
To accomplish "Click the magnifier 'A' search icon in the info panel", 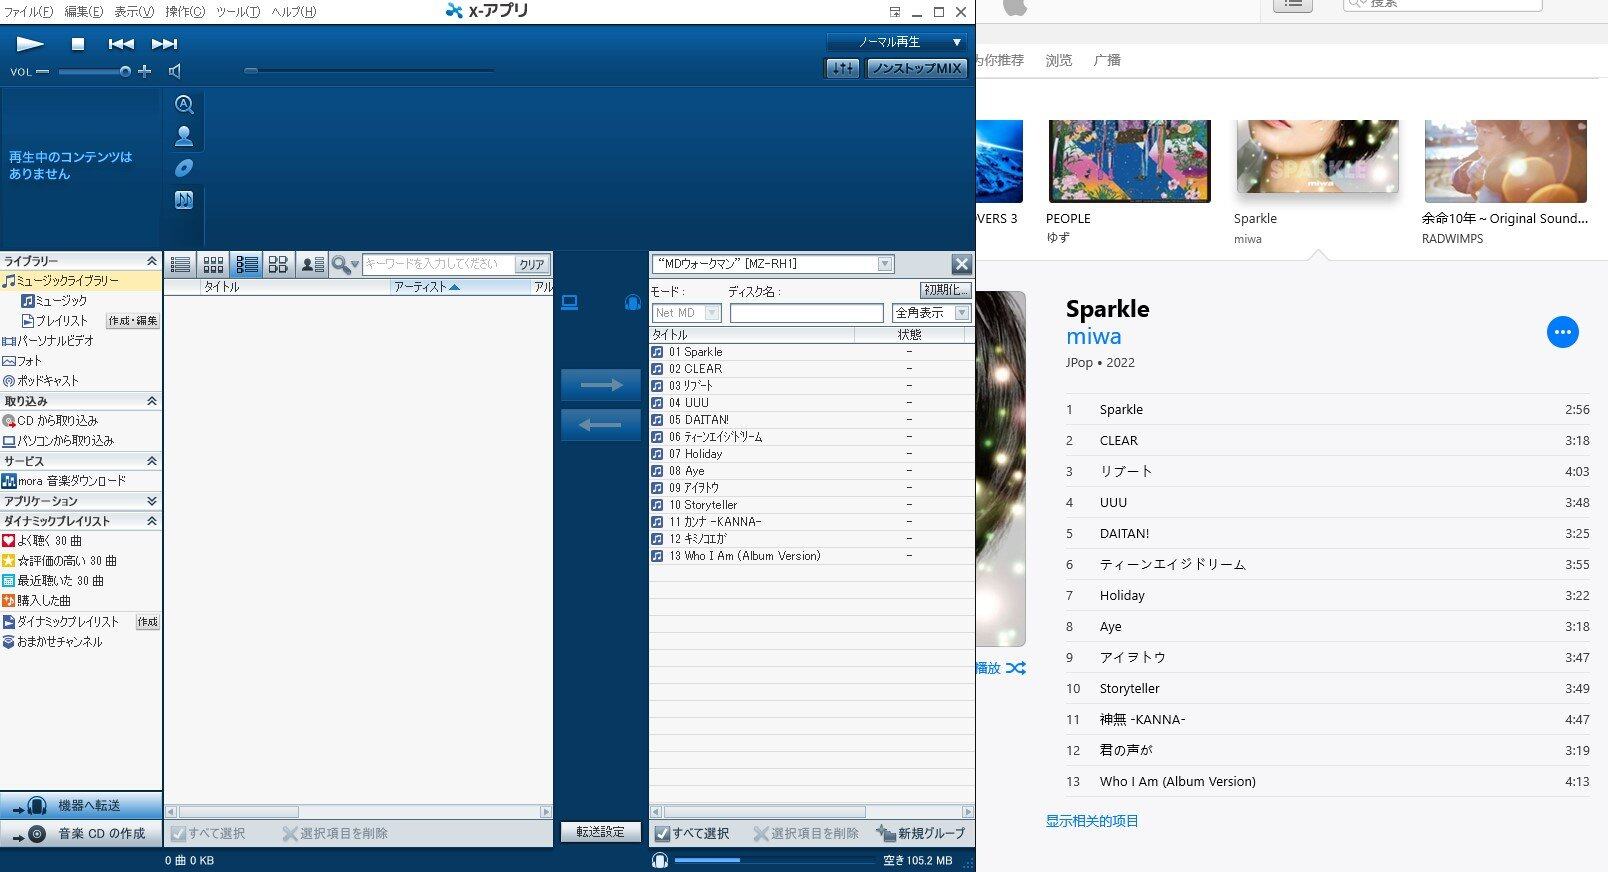I will [184, 104].
